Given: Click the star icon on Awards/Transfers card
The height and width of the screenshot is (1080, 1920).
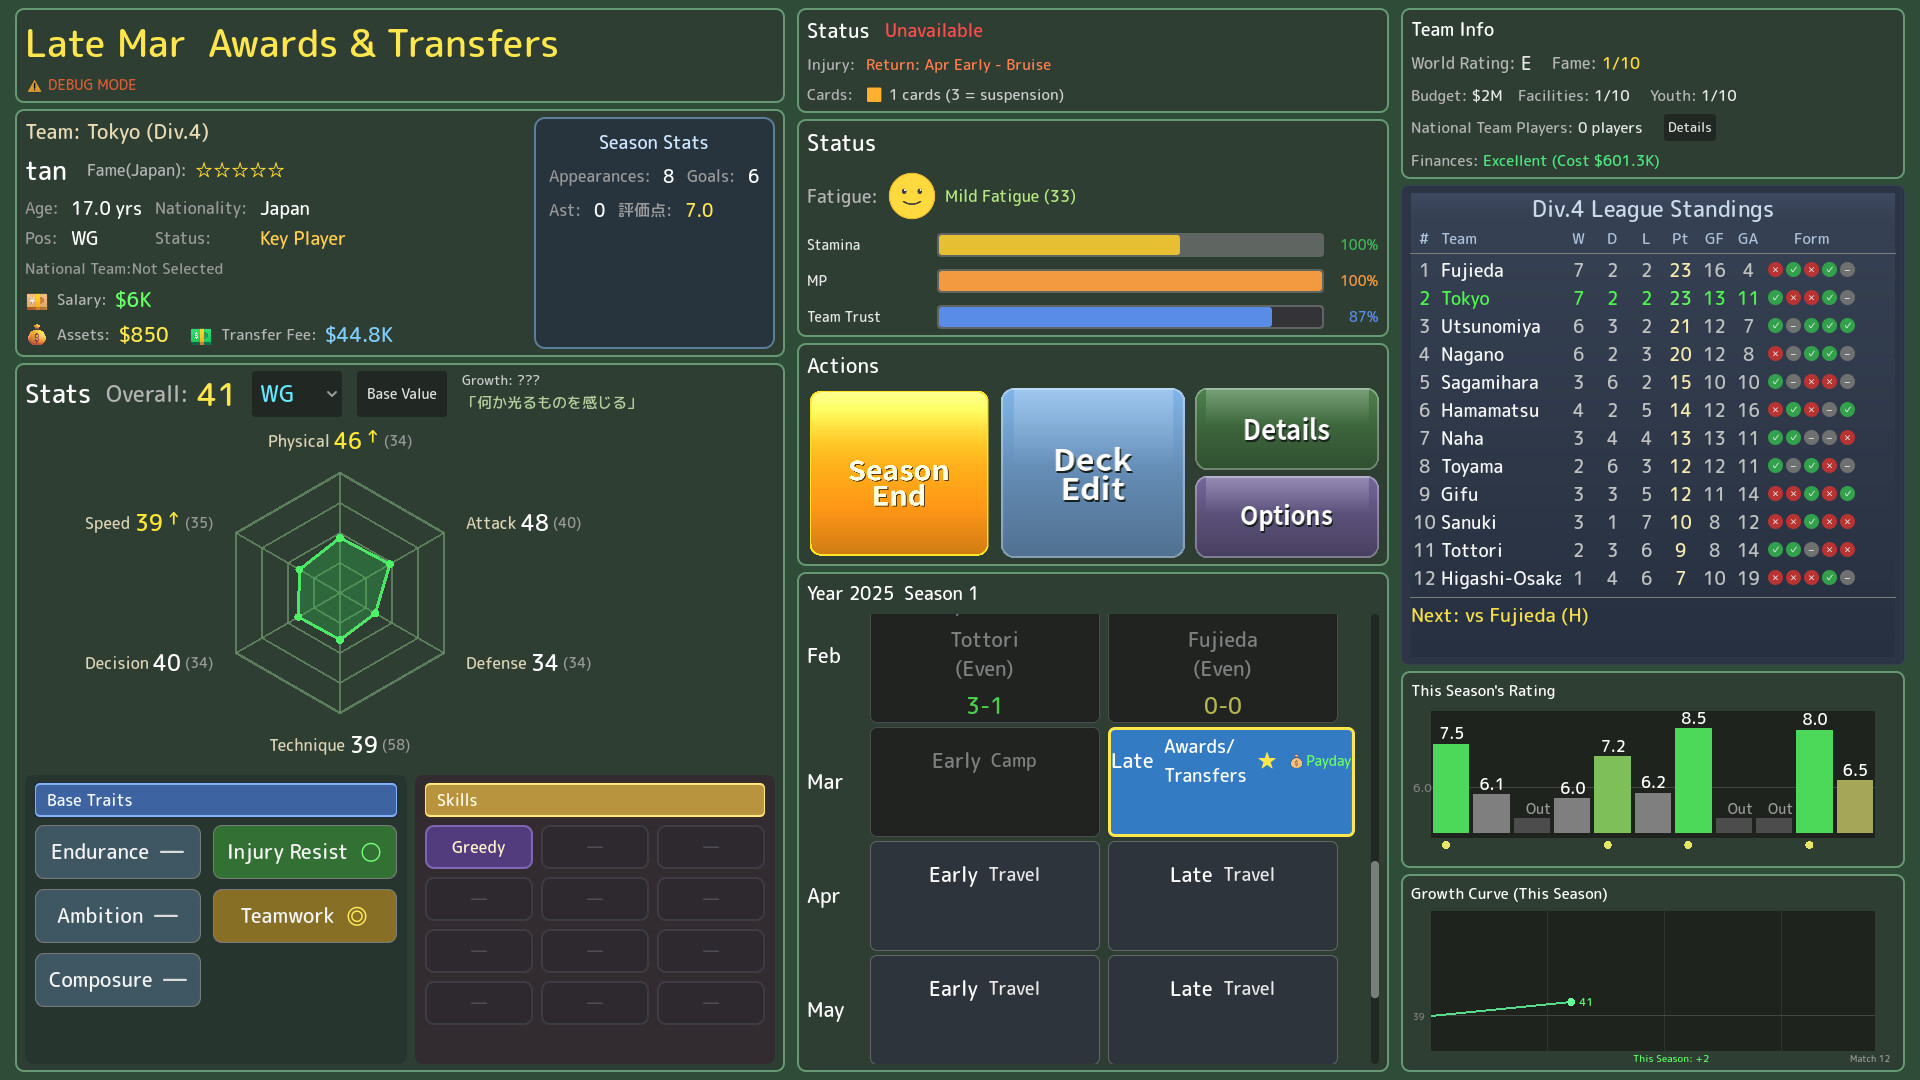Looking at the screenshot, I should (x=1267, y=761).
